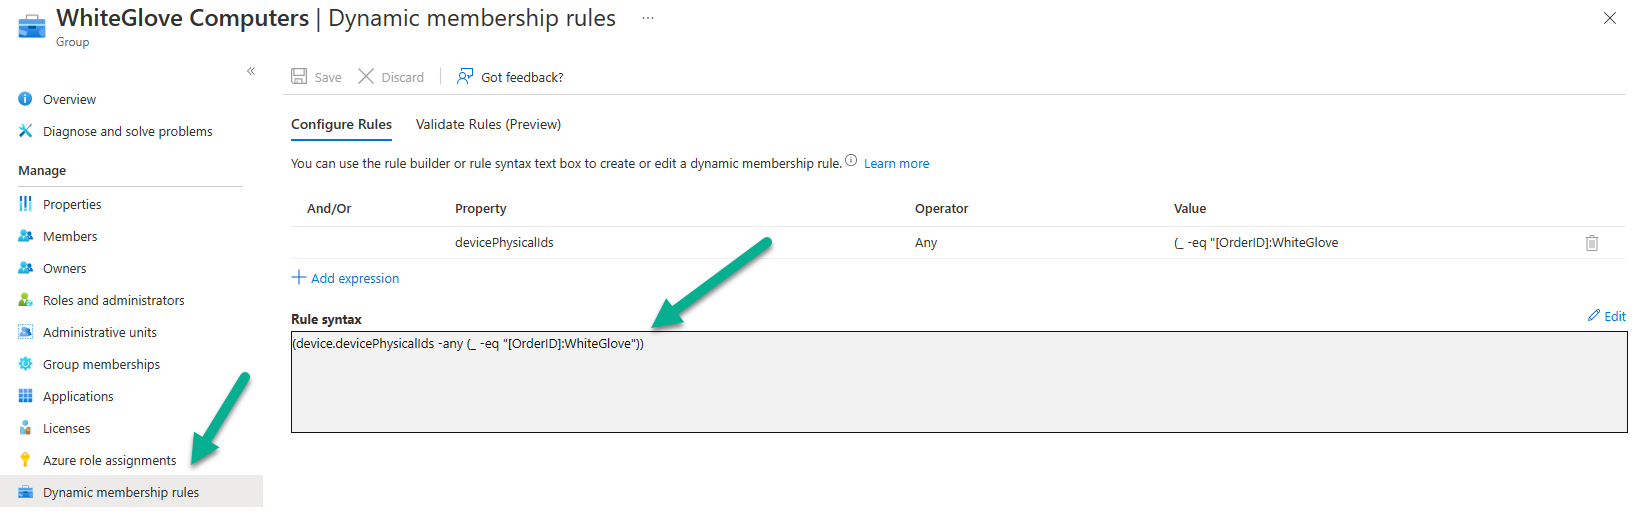Open the Got feedback? link
The height and width of the screenshot is (512, 1643).
pyautogui.click(x=522, y=77)
